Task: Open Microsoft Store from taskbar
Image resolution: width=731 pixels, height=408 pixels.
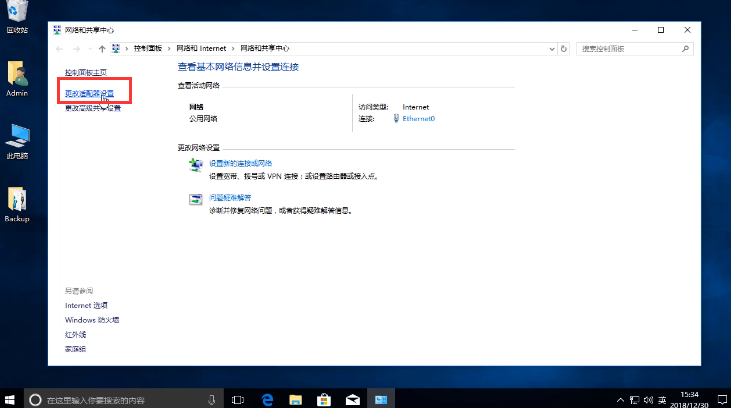Action: point(324,400)
